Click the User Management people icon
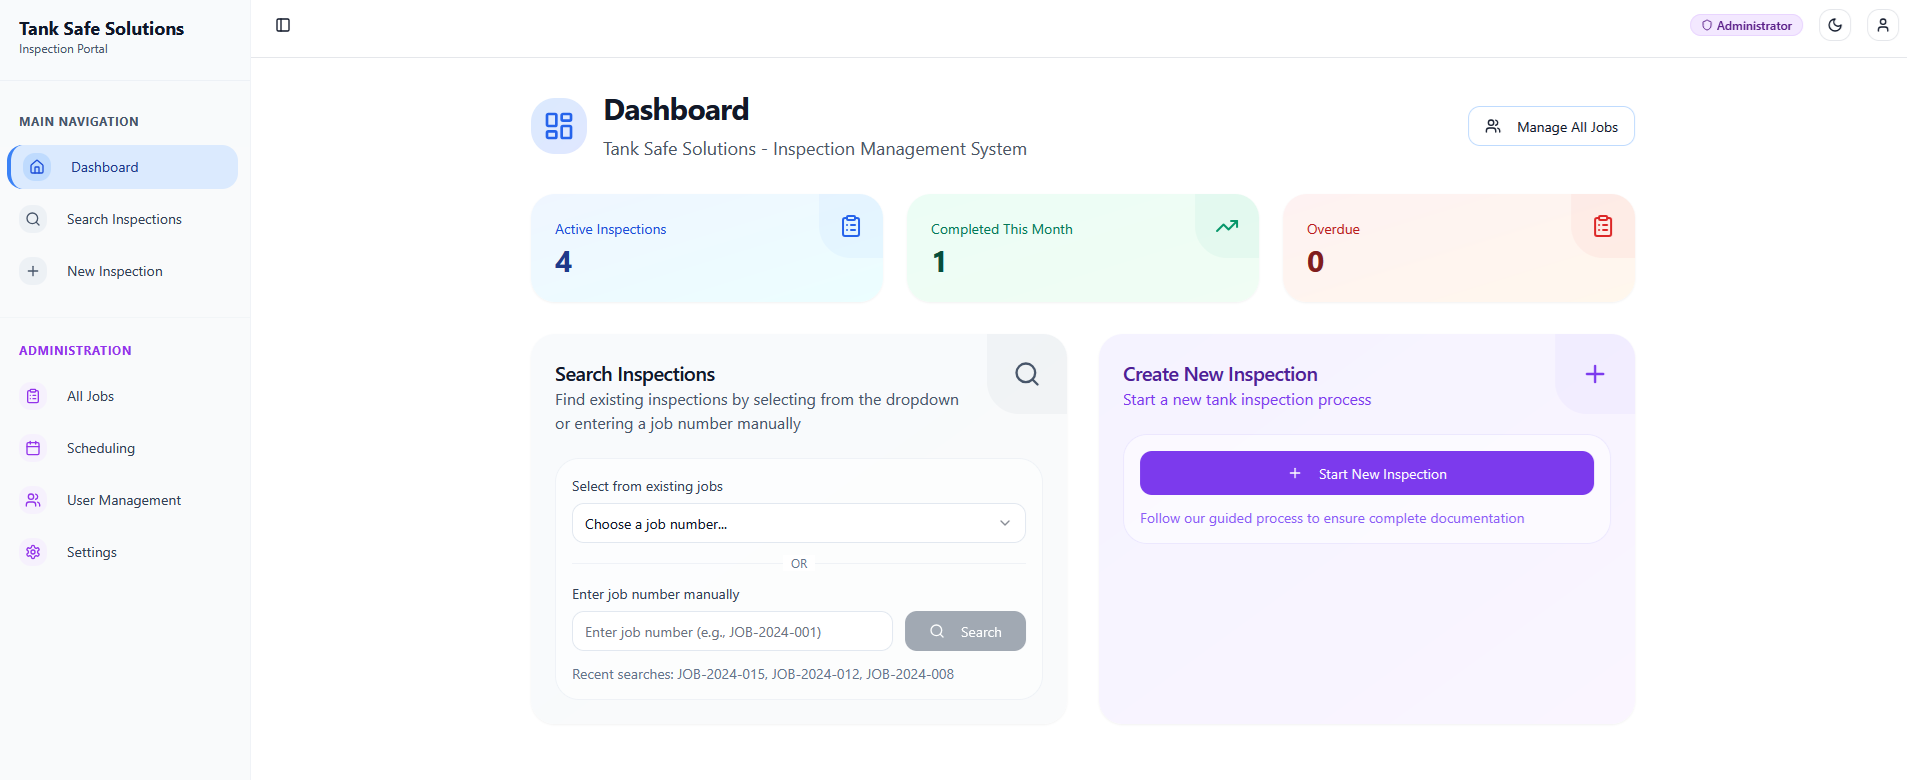The image size is (1907, 780). 33,500
